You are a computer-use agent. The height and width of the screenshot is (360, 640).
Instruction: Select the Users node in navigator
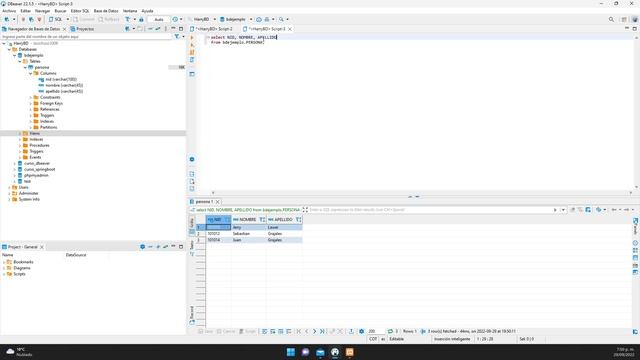click(x=23, y=187)
